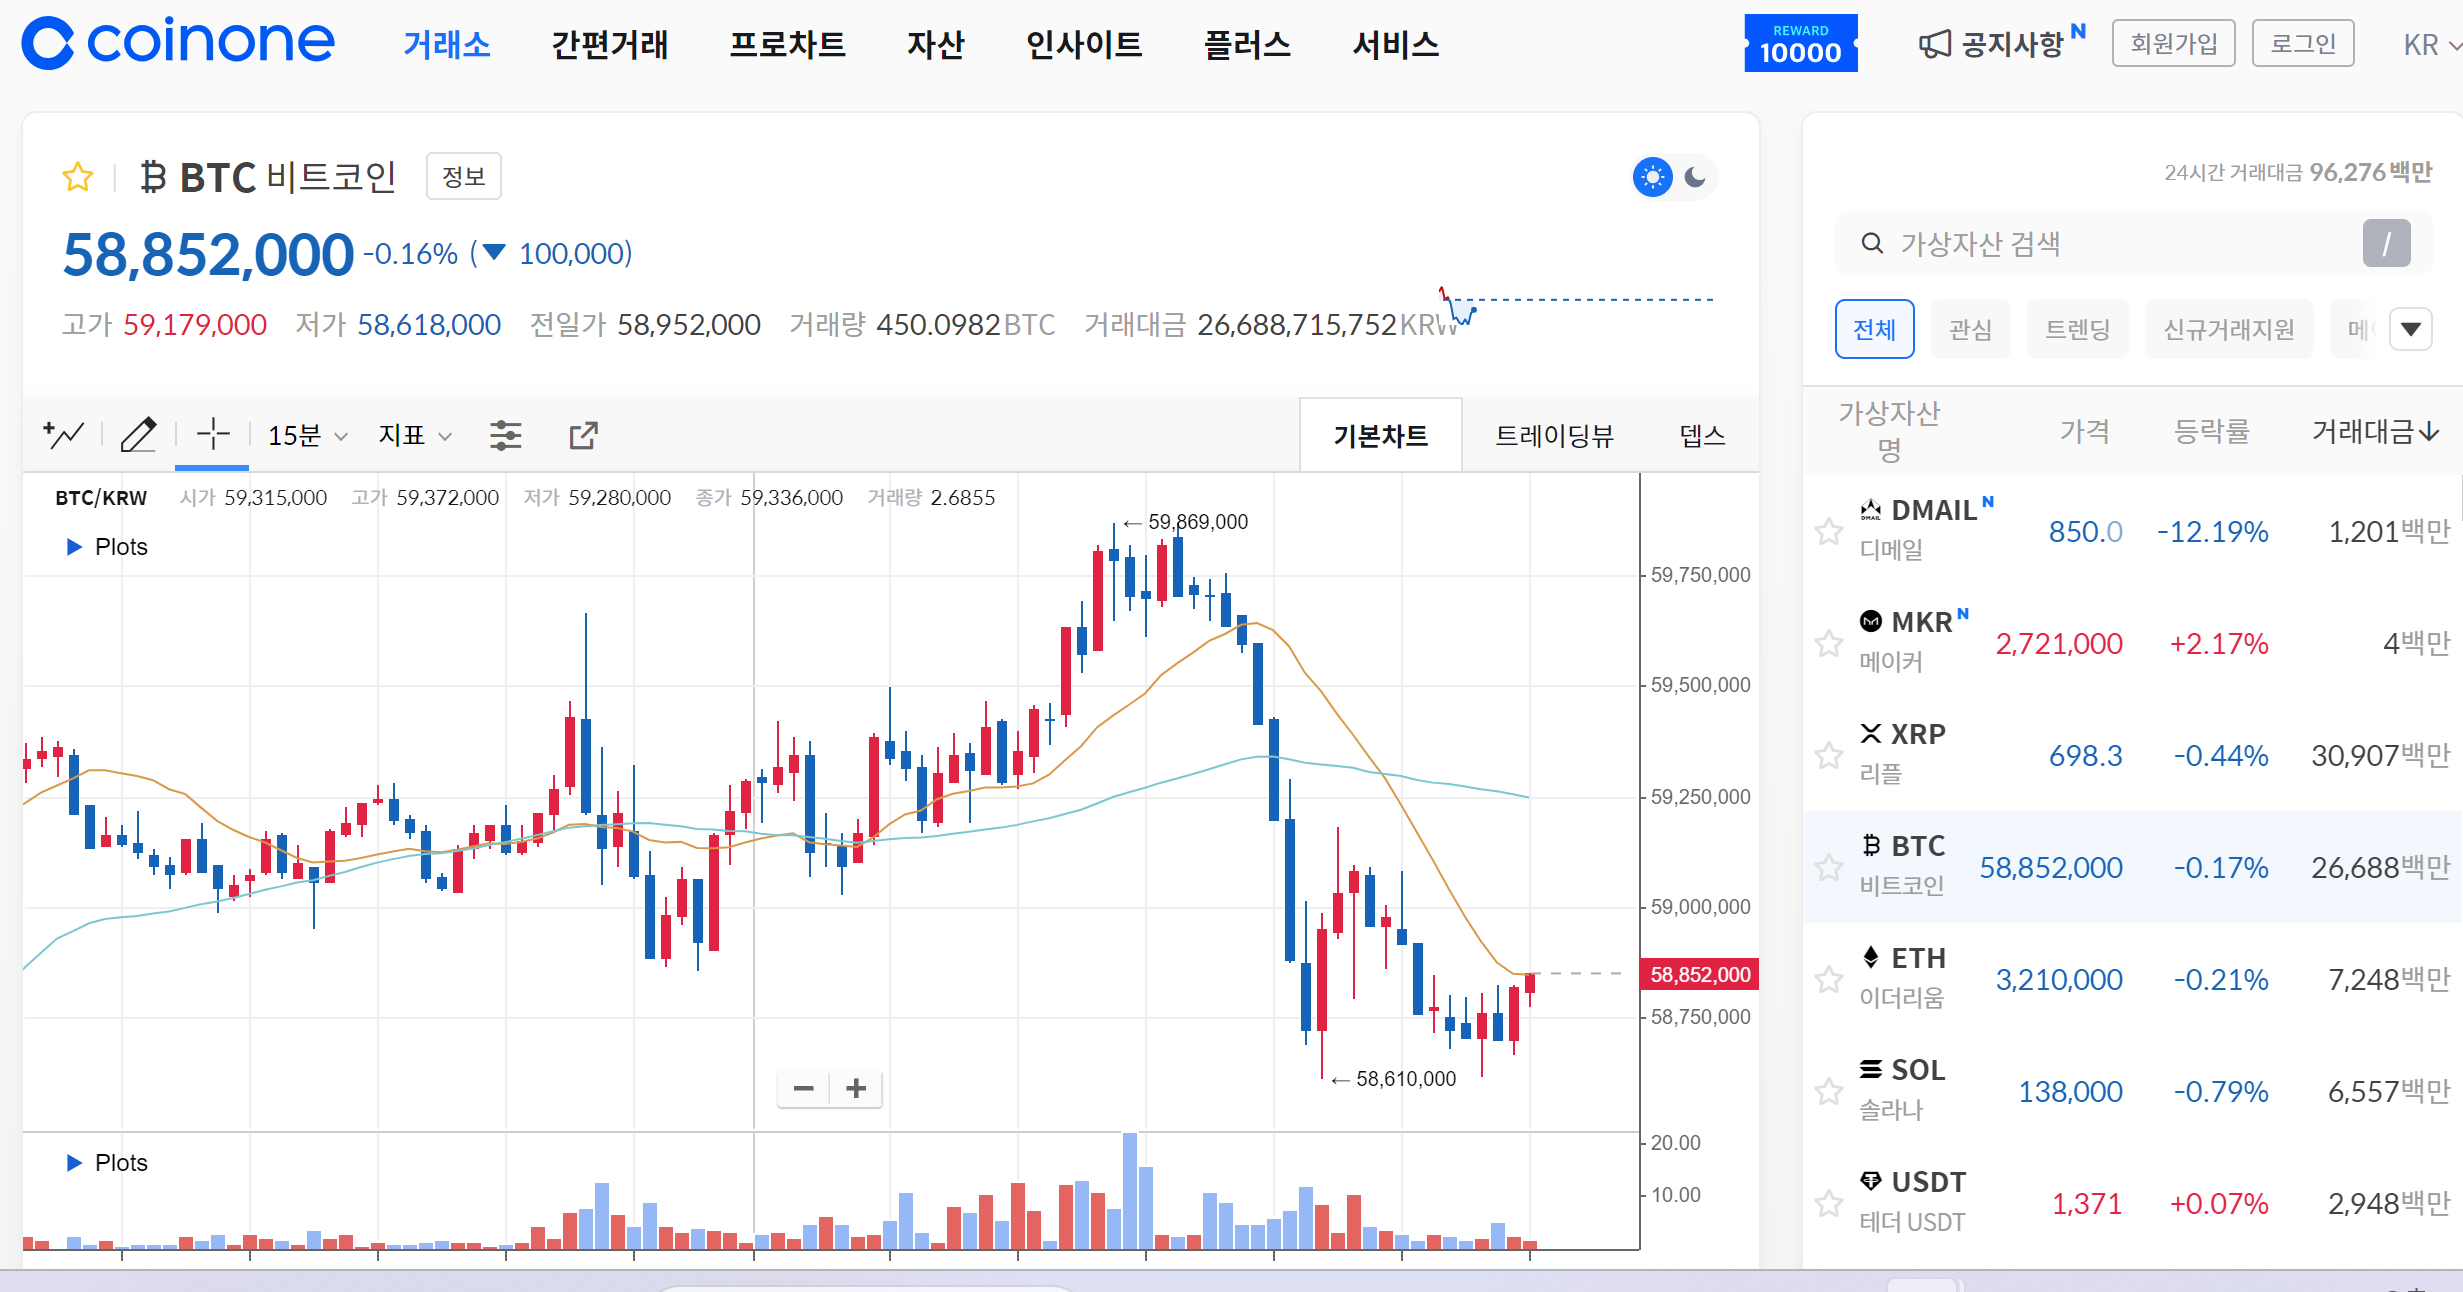Favorite BTC with the star next to its name
Screen dimensions: 2463x1292
coord(77,176)
